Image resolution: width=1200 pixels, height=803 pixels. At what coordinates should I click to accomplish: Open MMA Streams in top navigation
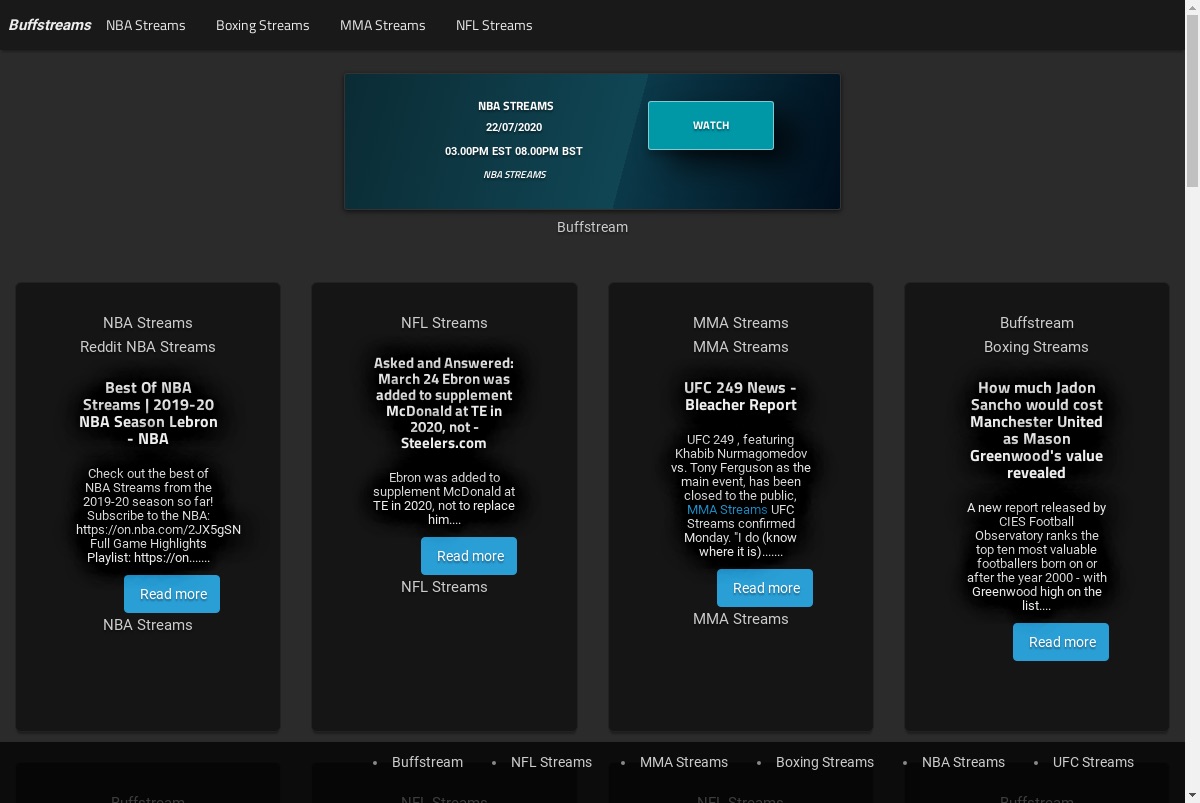pos(383,25)
